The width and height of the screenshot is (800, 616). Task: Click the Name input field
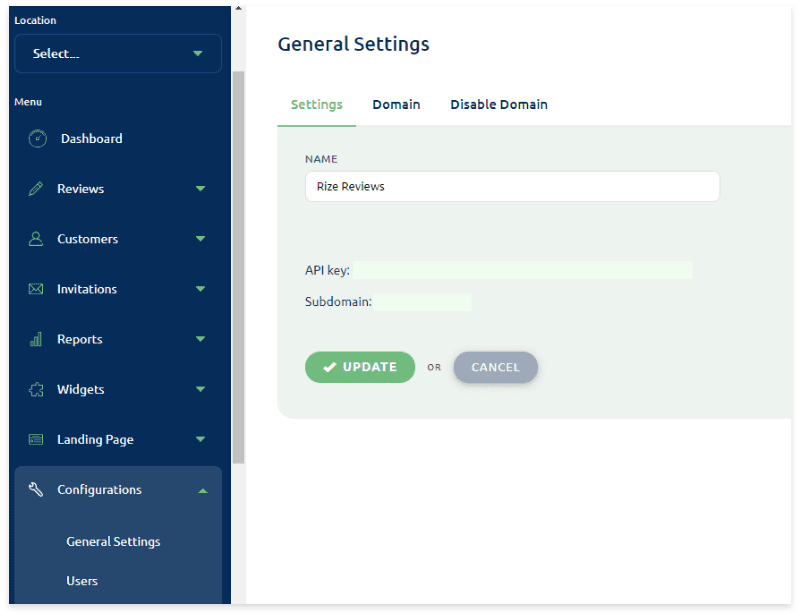512,187
